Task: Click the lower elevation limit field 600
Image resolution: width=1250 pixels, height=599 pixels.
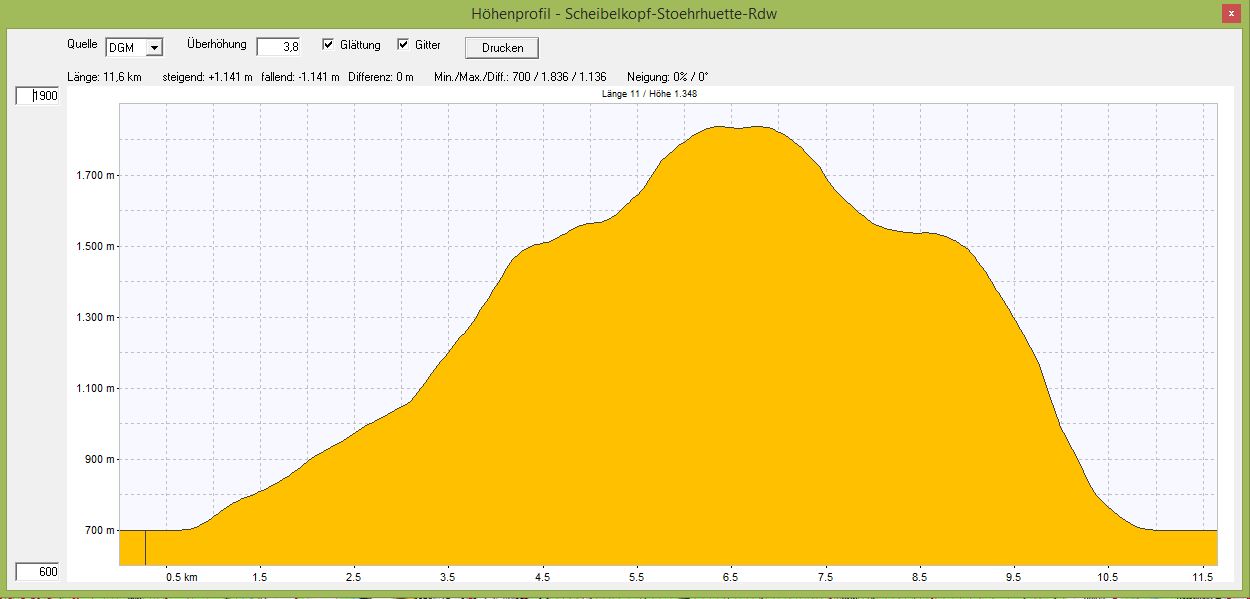Action: (37, 572)
